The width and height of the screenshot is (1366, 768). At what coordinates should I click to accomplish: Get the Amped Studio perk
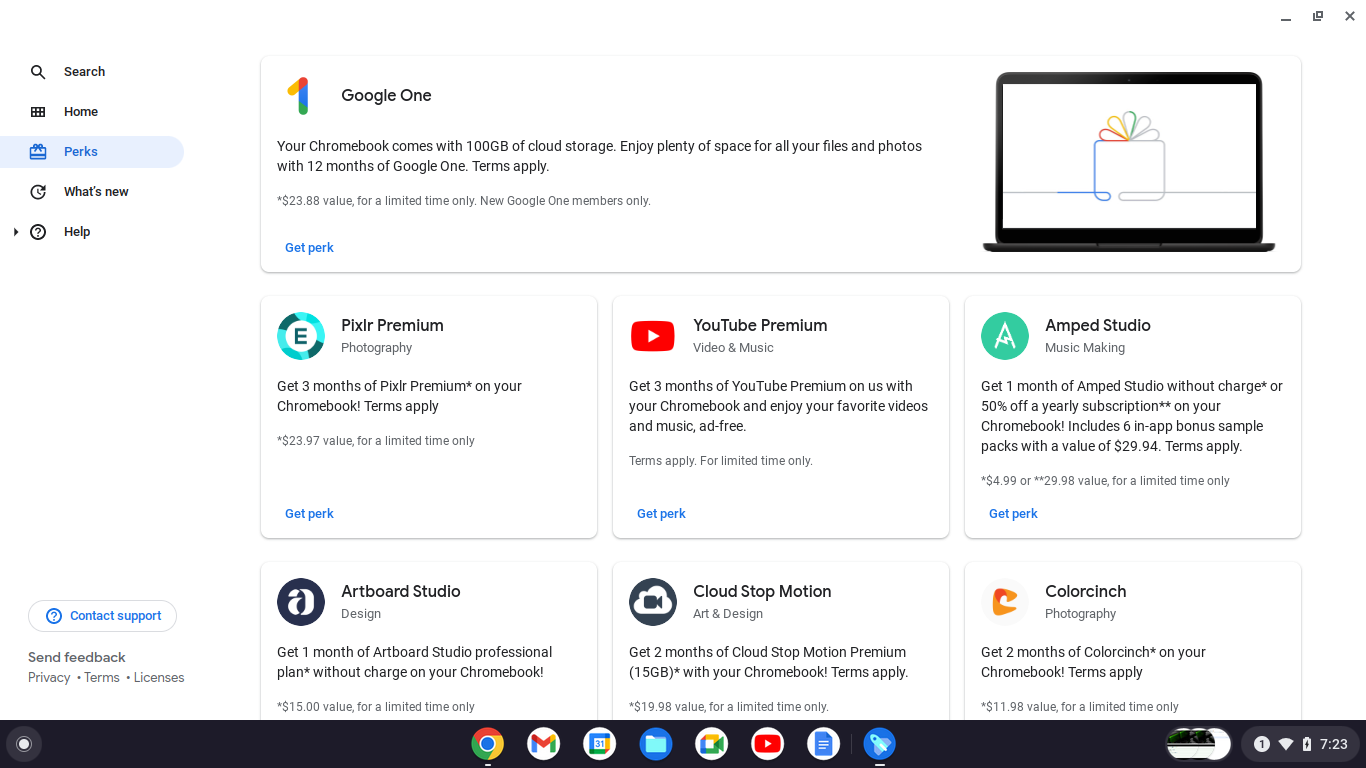[x=1013, y=514]
